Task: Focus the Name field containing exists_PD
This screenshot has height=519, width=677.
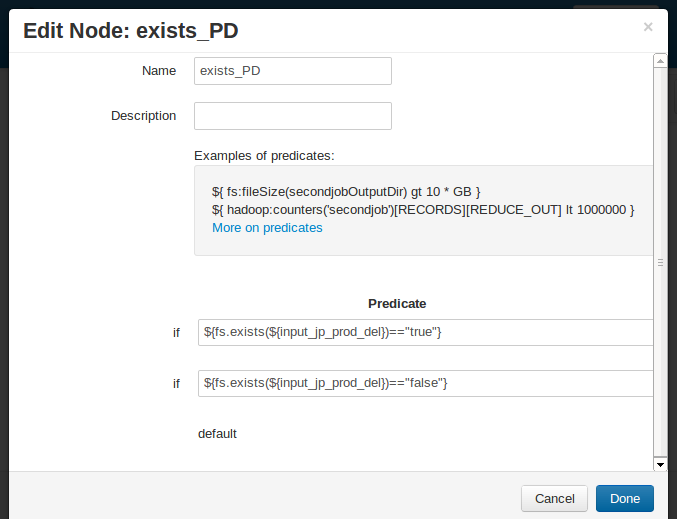Action: (292, 71)
